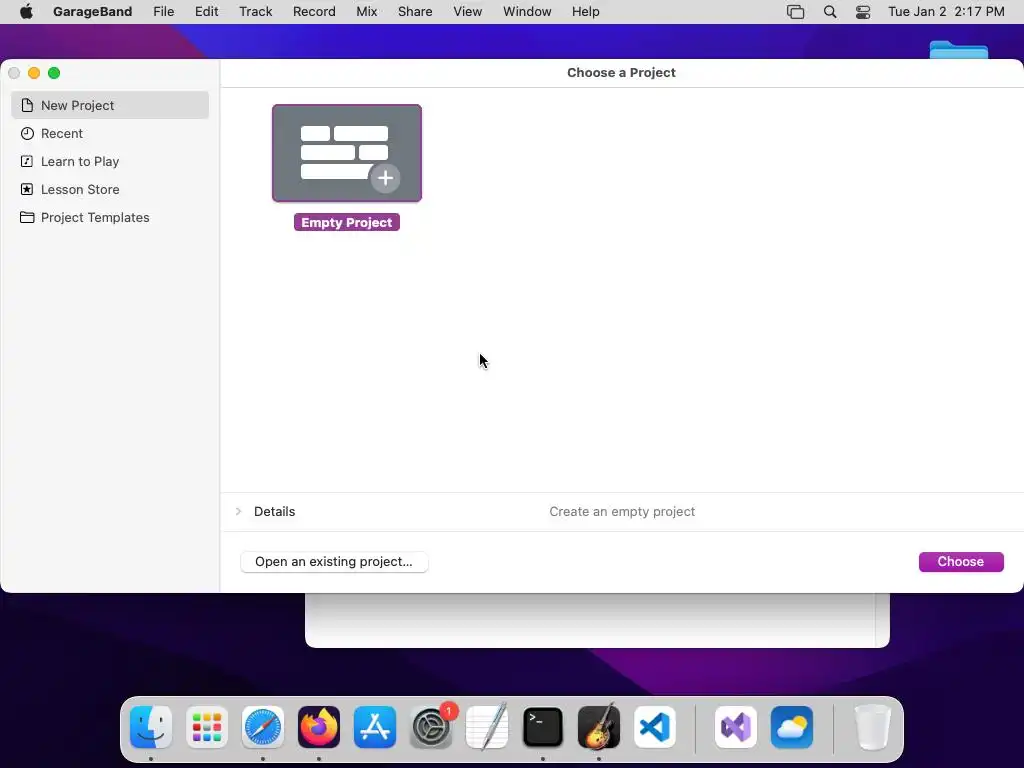Screen dimensions: 1024x768
Task: Open the Share menu
Action: tap(415, 12)
